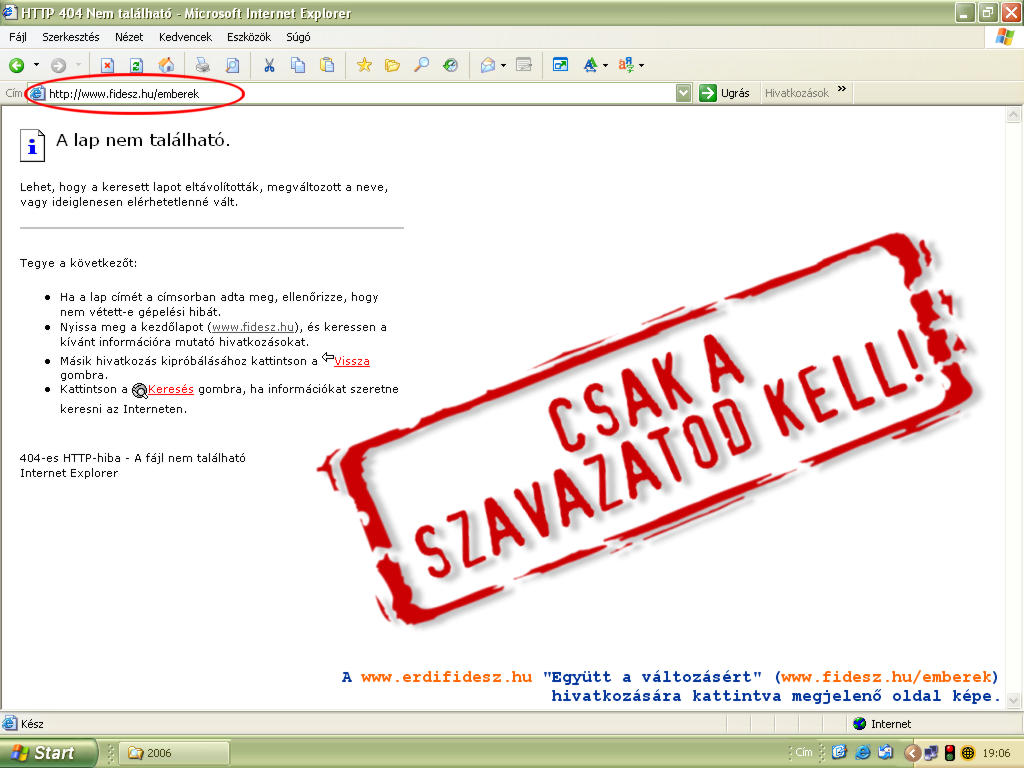This screenshot has width=1024, height=768.
Task: Open the Eszközök menu
Action: [249, 37]
